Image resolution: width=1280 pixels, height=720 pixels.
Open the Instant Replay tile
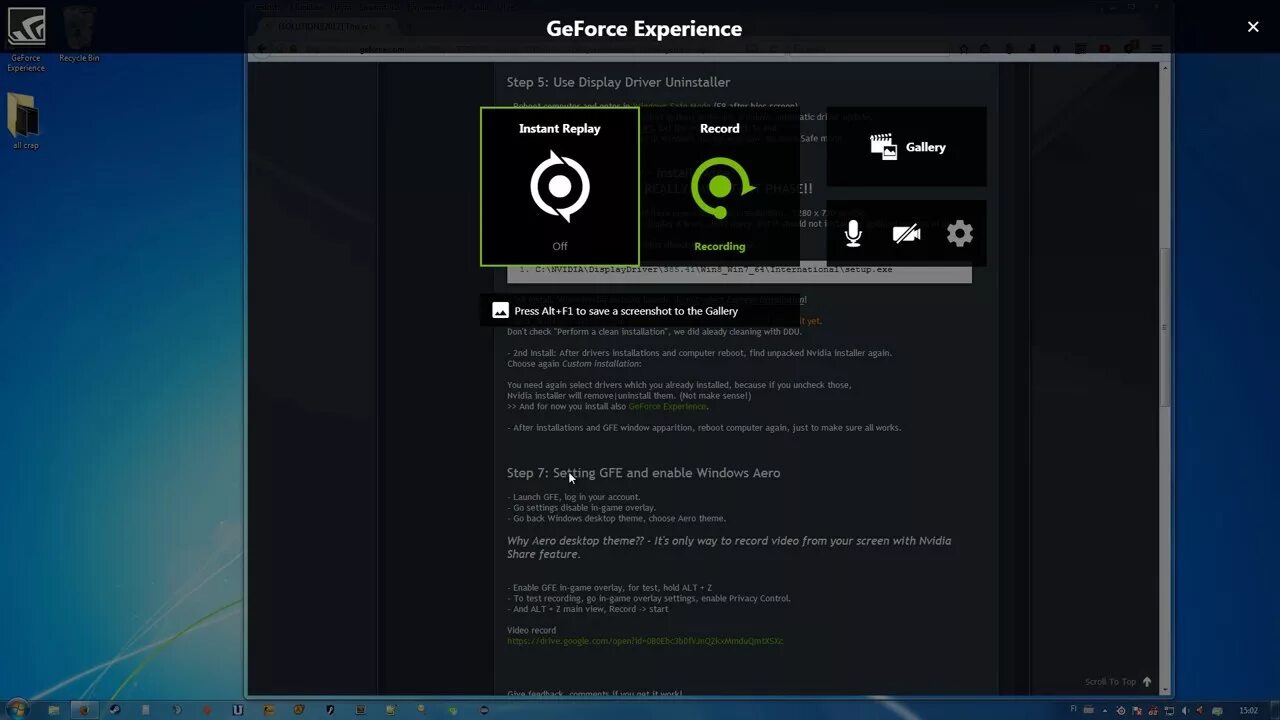tap(560, 187)
